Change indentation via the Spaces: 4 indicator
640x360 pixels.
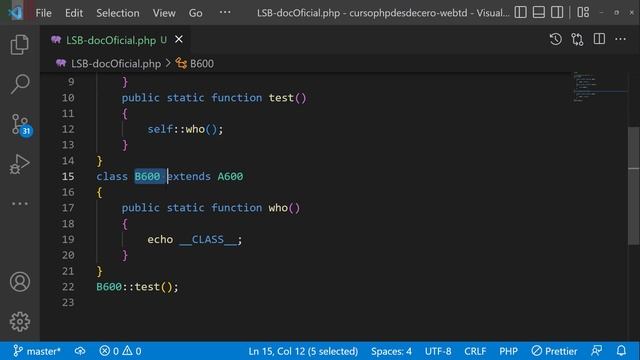click(x=391, y=351)
